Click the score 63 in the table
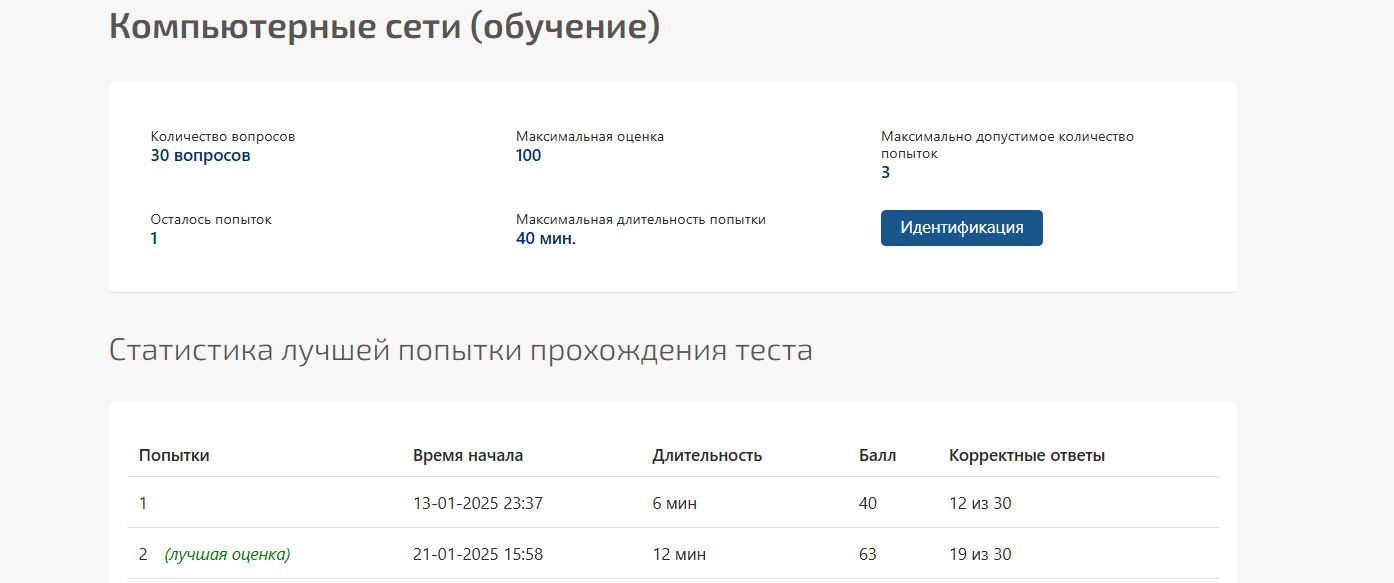This screenshot has height=583, width=1394. (868, 554)
